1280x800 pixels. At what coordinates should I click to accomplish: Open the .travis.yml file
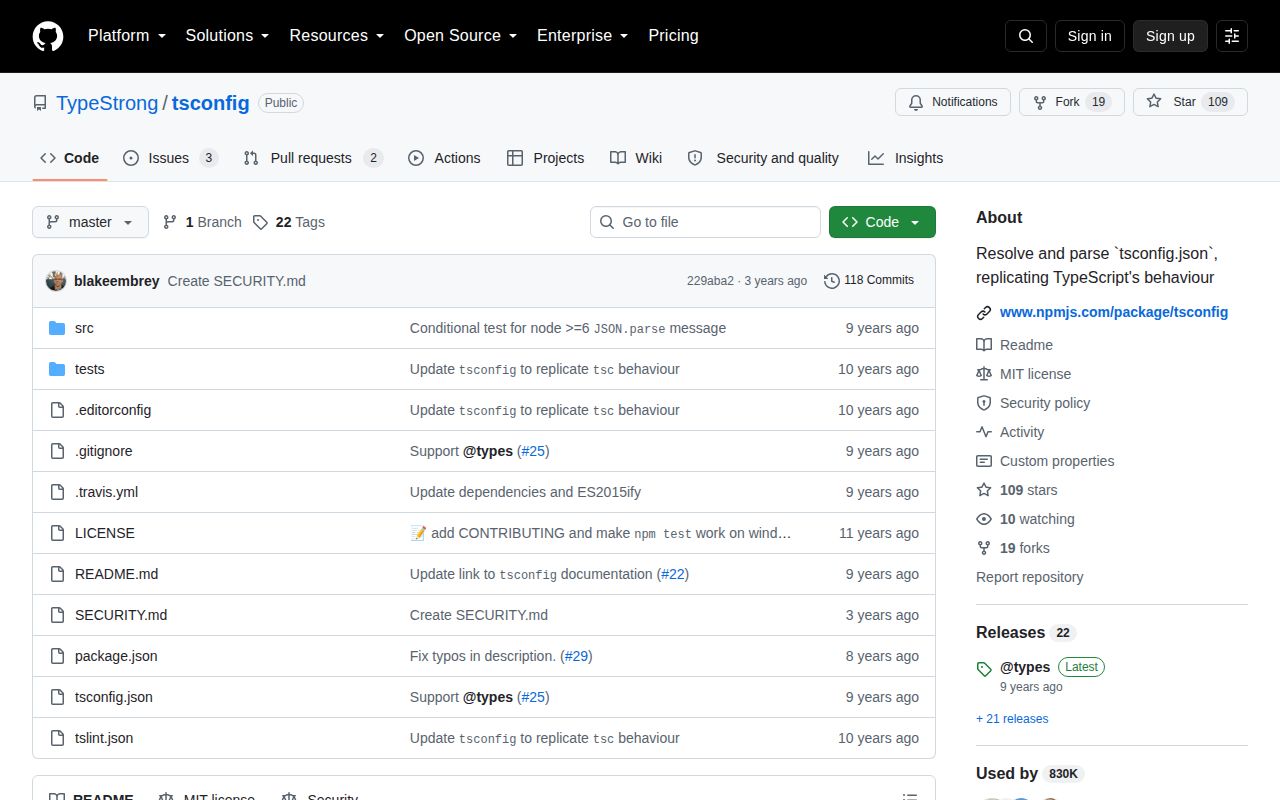tap(106, 492)
